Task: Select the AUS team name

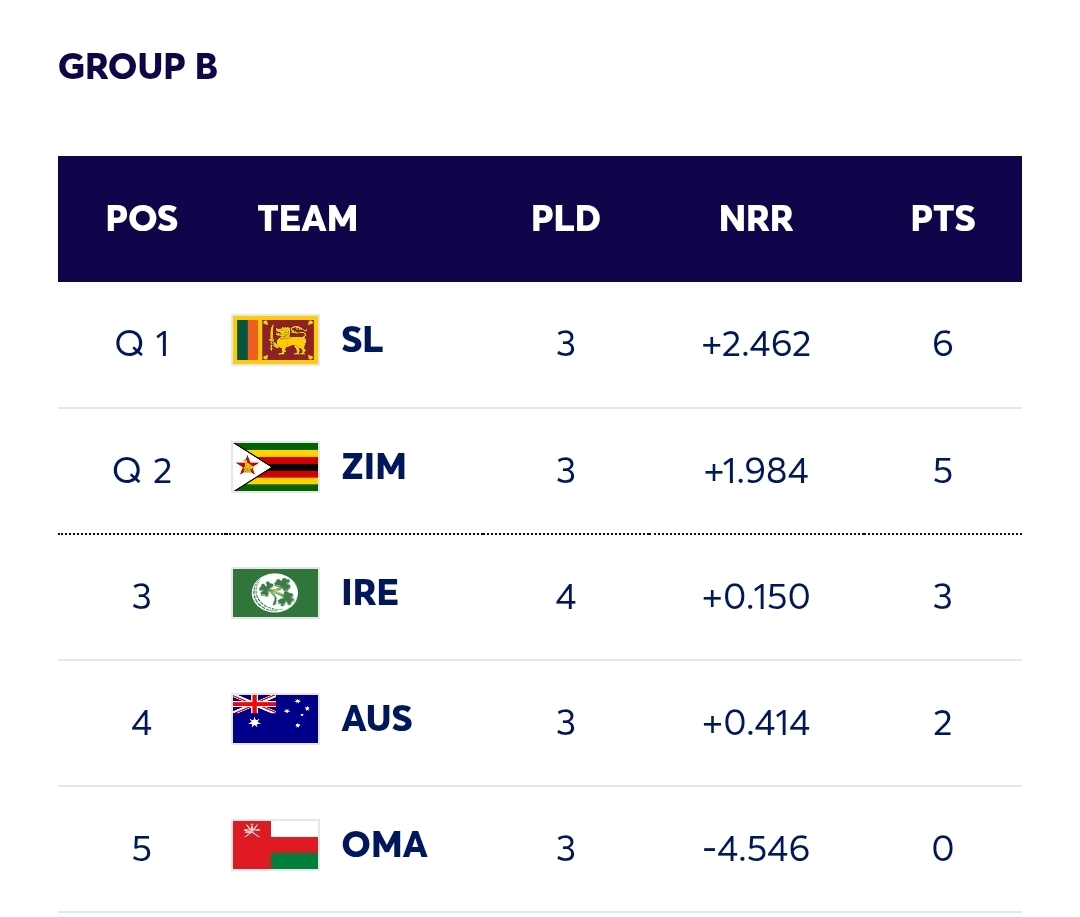Action: 377,719
